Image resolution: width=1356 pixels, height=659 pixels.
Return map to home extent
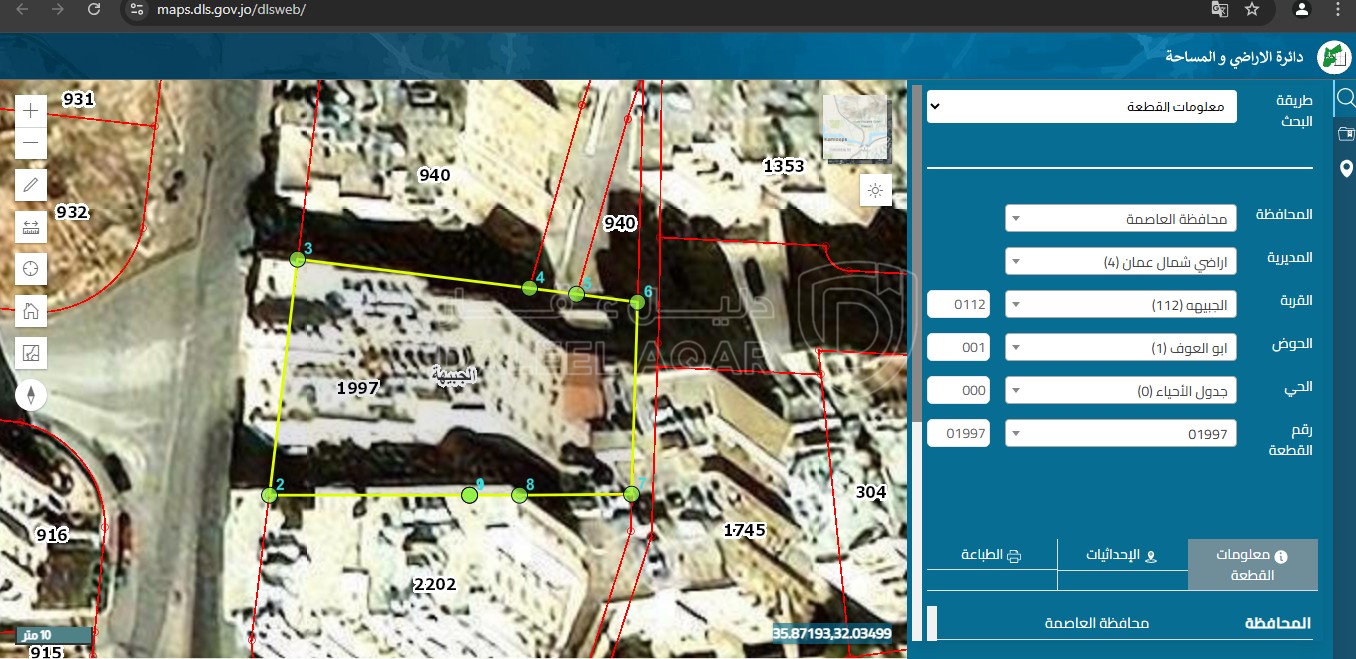(31, 311)
